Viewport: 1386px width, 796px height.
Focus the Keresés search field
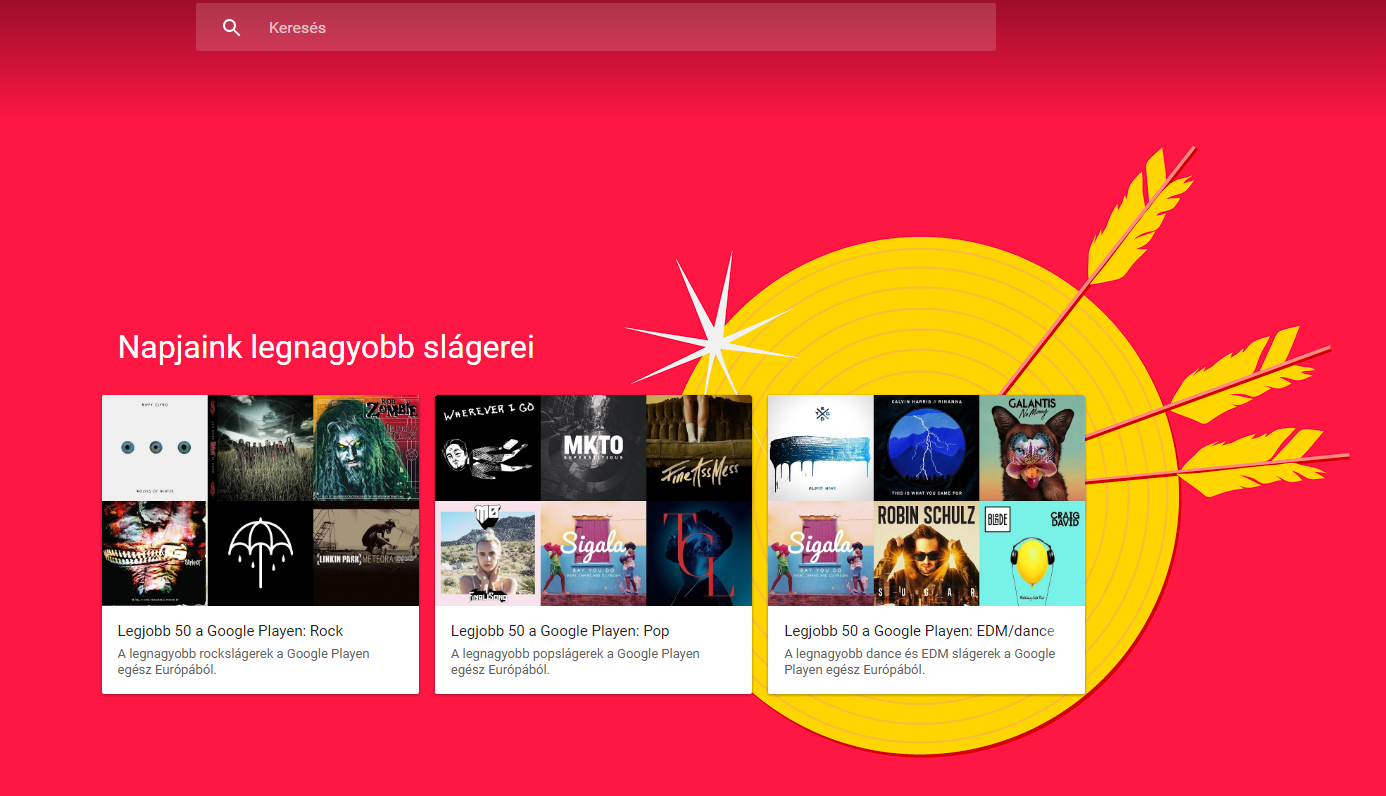tap(596, 27)
